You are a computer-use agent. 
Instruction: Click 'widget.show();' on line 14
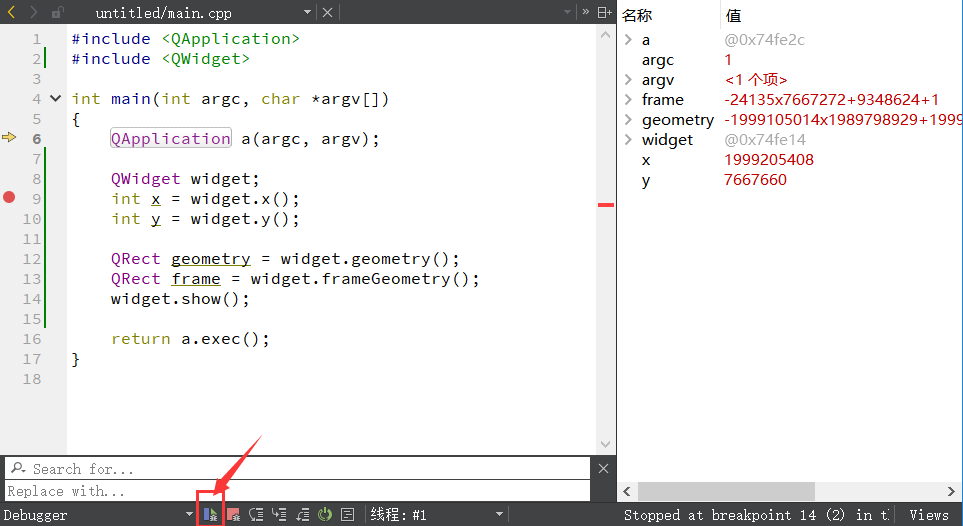(180, 299)
